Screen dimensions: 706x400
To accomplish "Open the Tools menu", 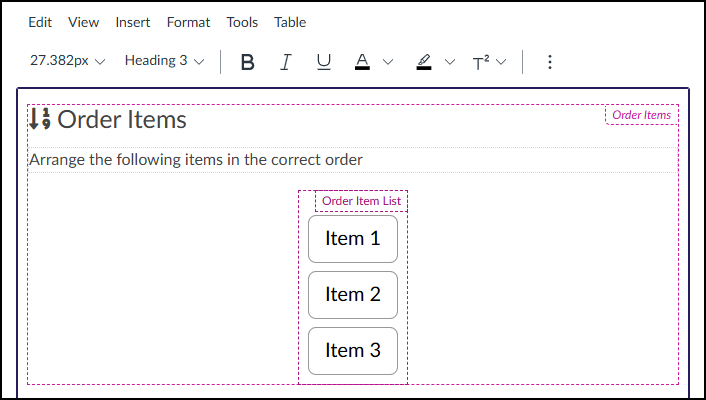I will coord(242,22).
